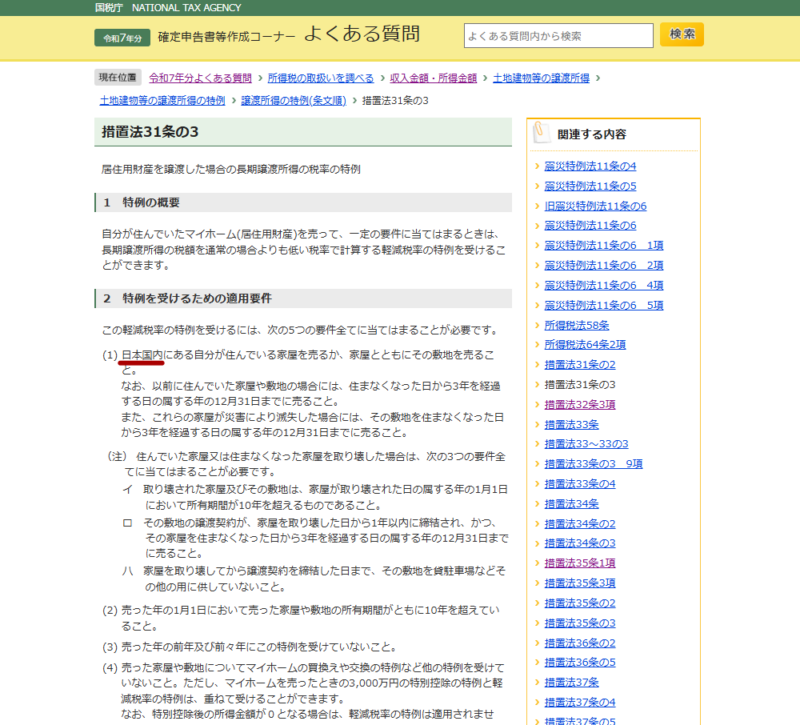
Task: Click the 令和7年分 badge in header
Action: (122, 37)
